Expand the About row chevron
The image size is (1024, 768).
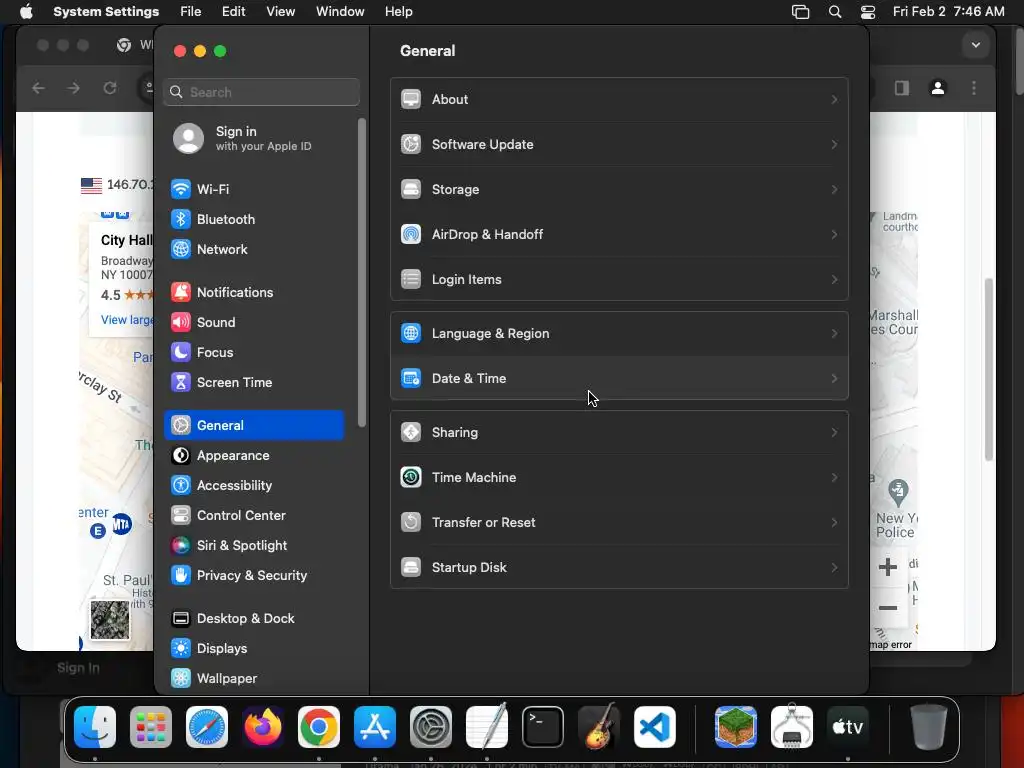pos(834,100)
